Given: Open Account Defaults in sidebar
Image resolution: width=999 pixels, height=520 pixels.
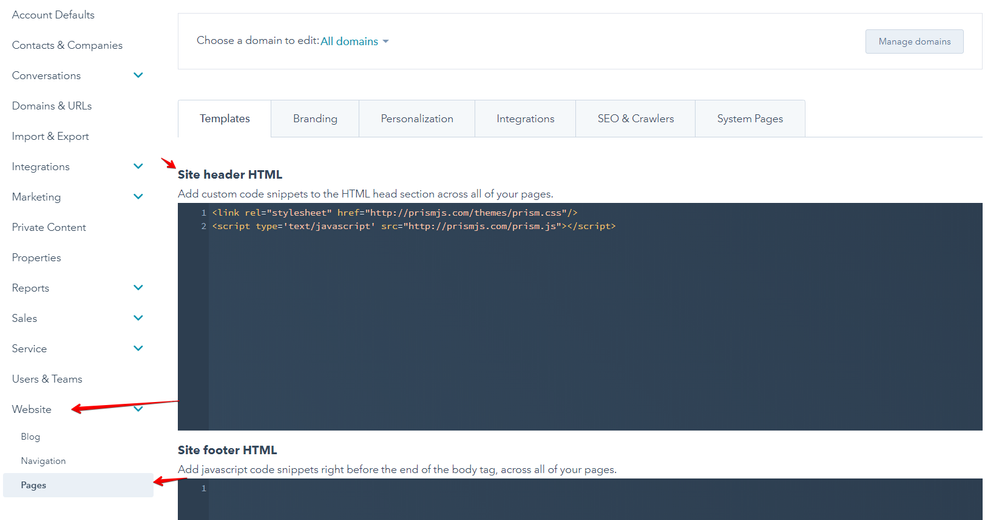Looking at the screenshot, I should point(53,15).
